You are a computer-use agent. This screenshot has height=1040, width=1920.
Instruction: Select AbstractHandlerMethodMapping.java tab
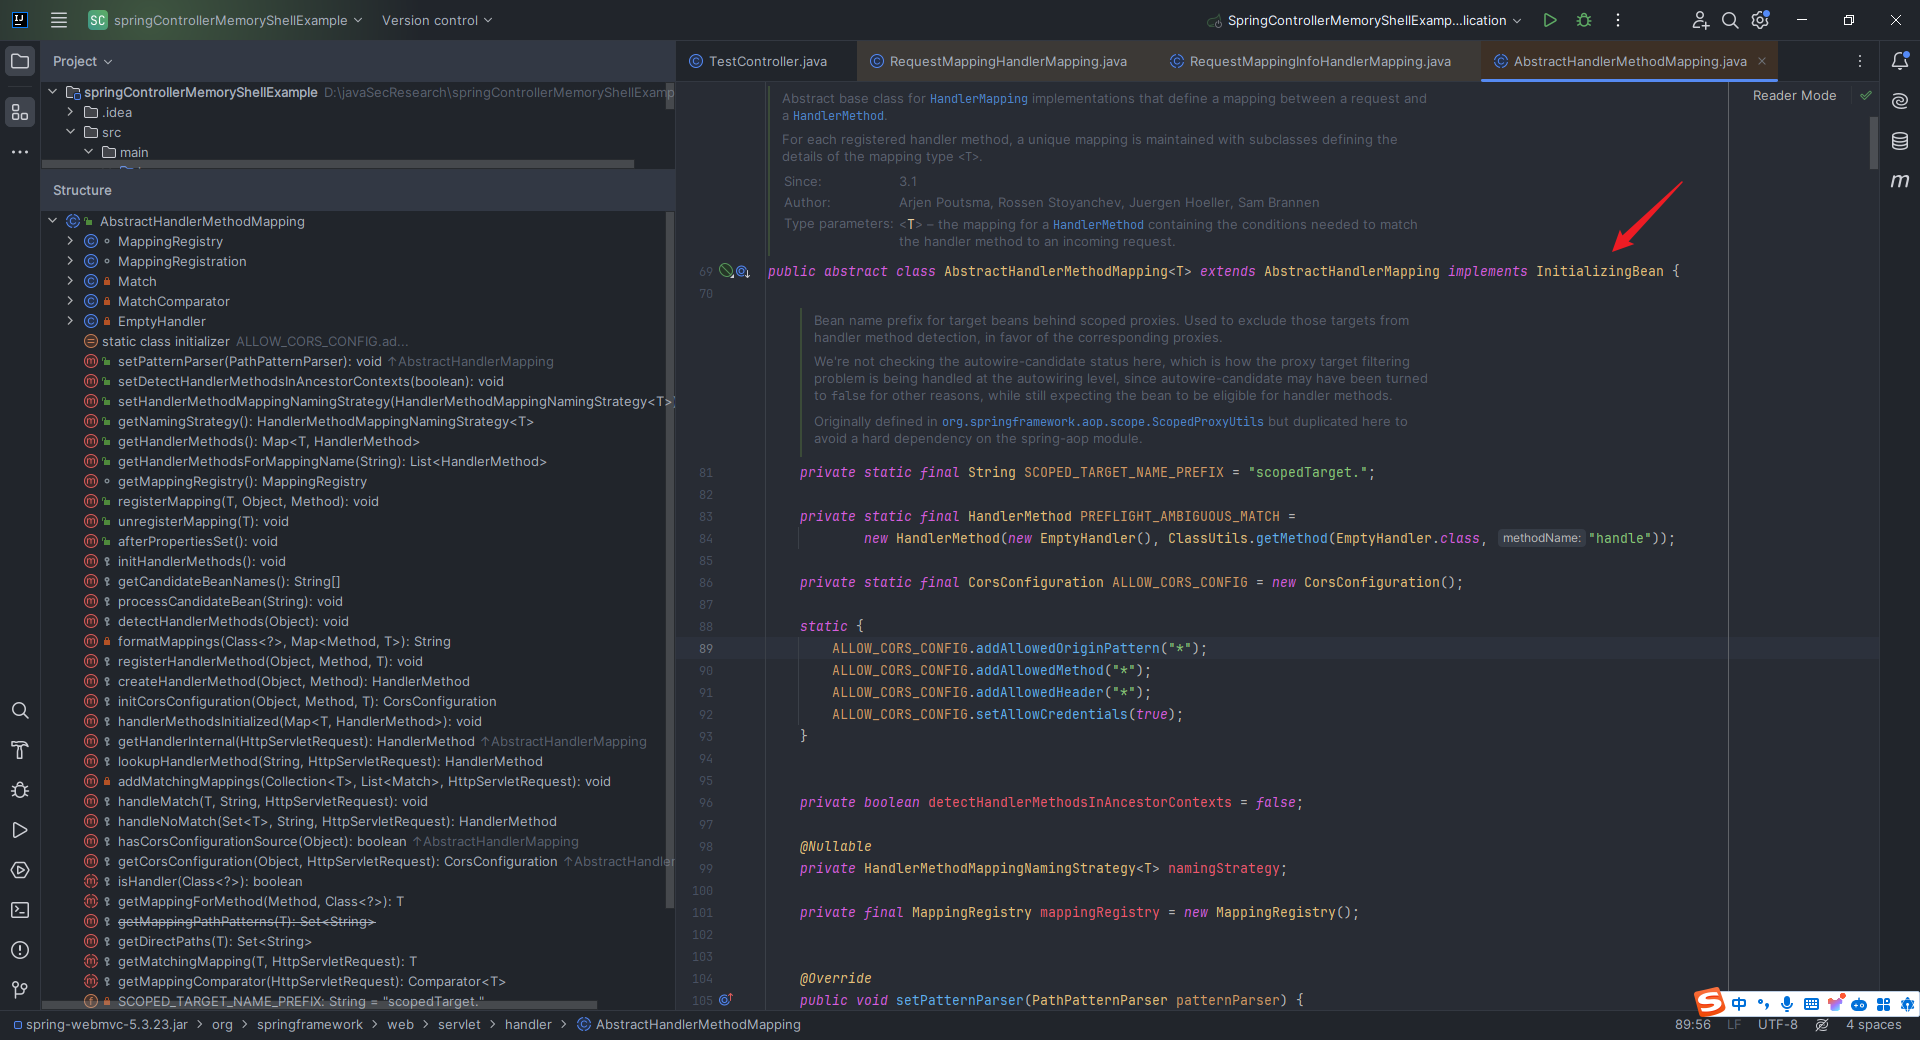click(x=1630, y=61)
